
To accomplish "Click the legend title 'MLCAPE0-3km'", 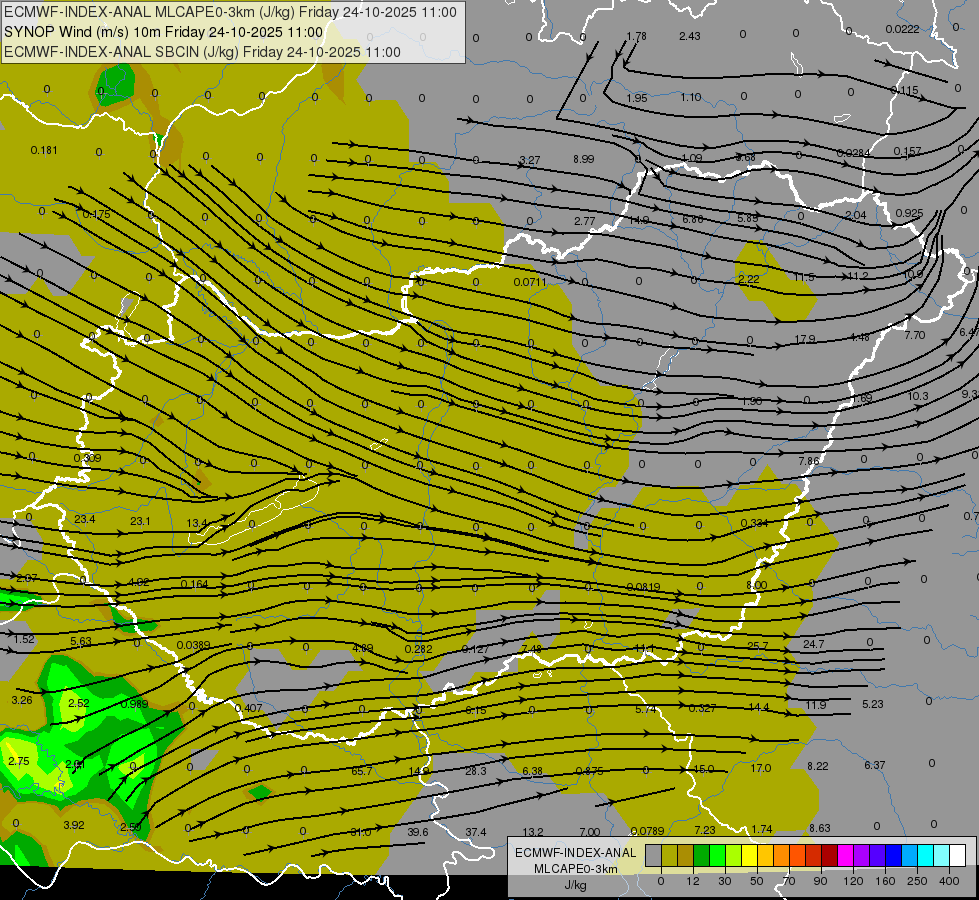I will tap(576, 869).
